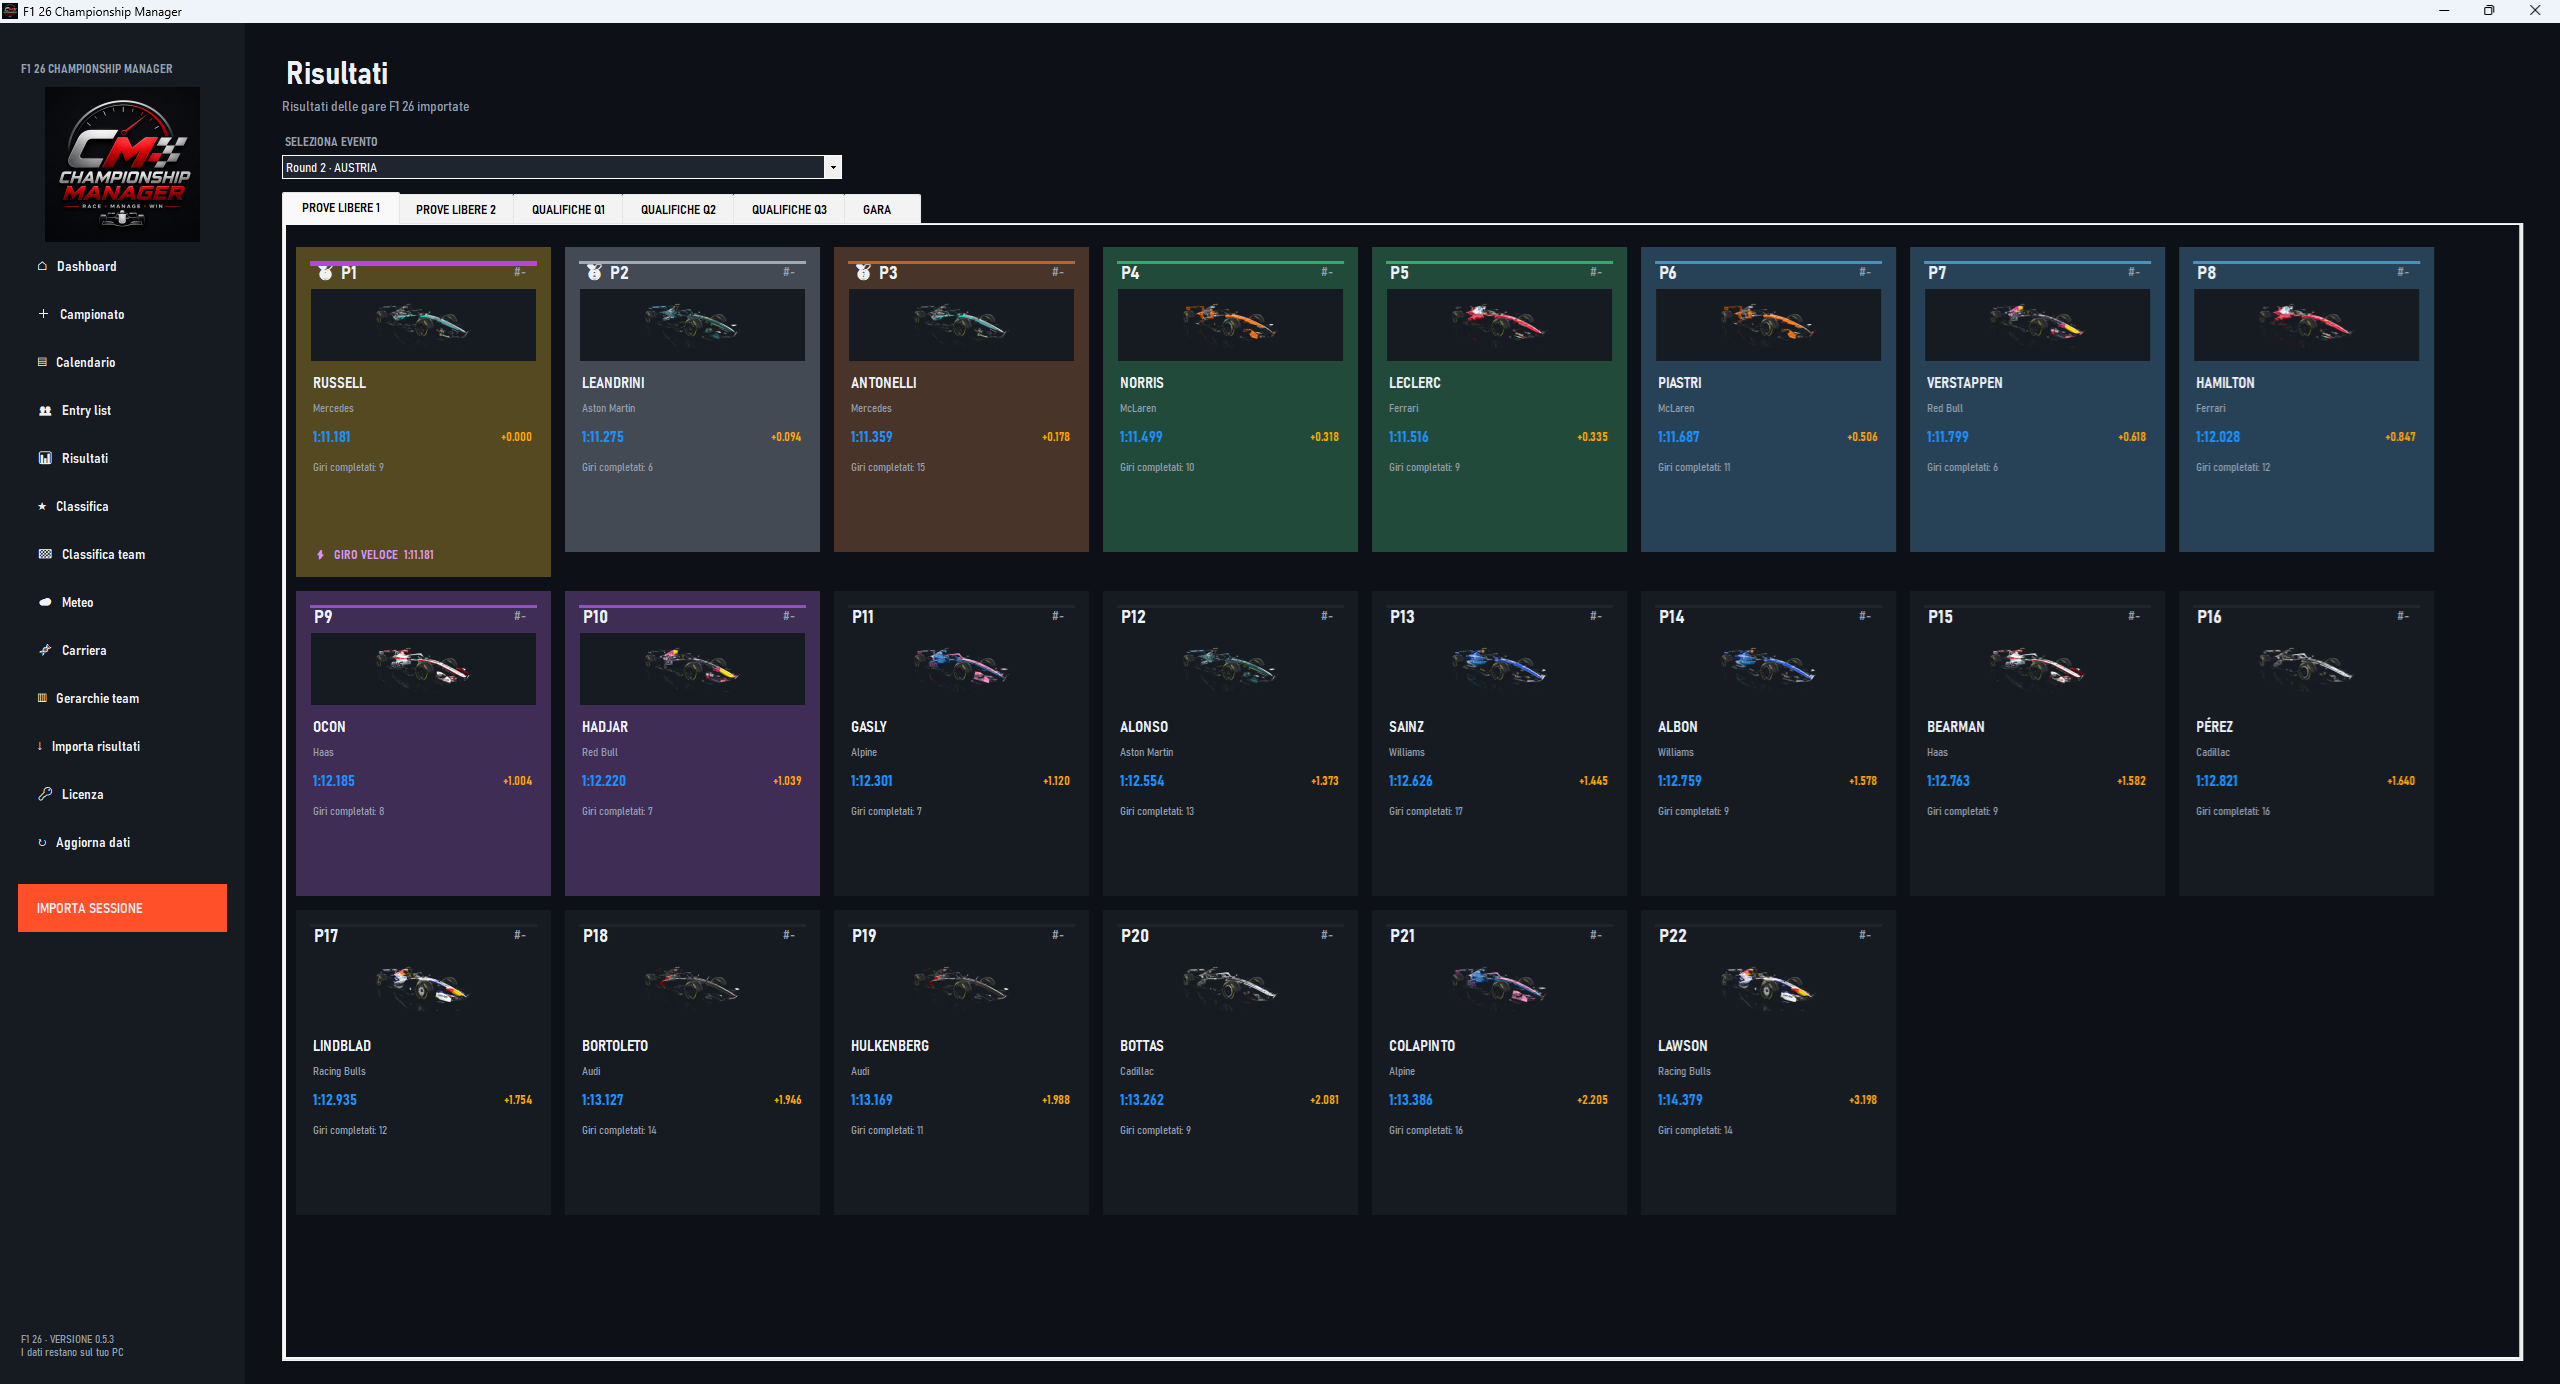Open the Qualifiche Q2 tab
The height and width of the screenshot is (1384, 2560).
pyautogui.click(x=678, y=209)
